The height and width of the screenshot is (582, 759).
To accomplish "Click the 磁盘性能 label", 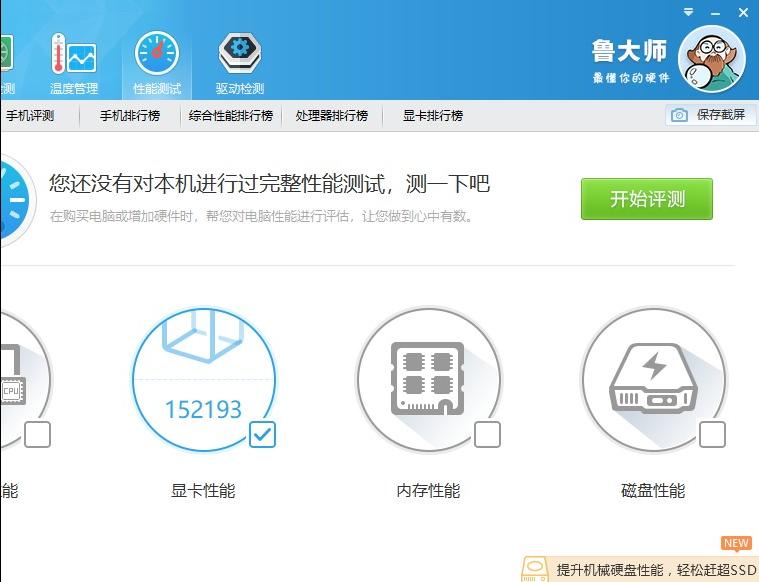I will (653, 491).
